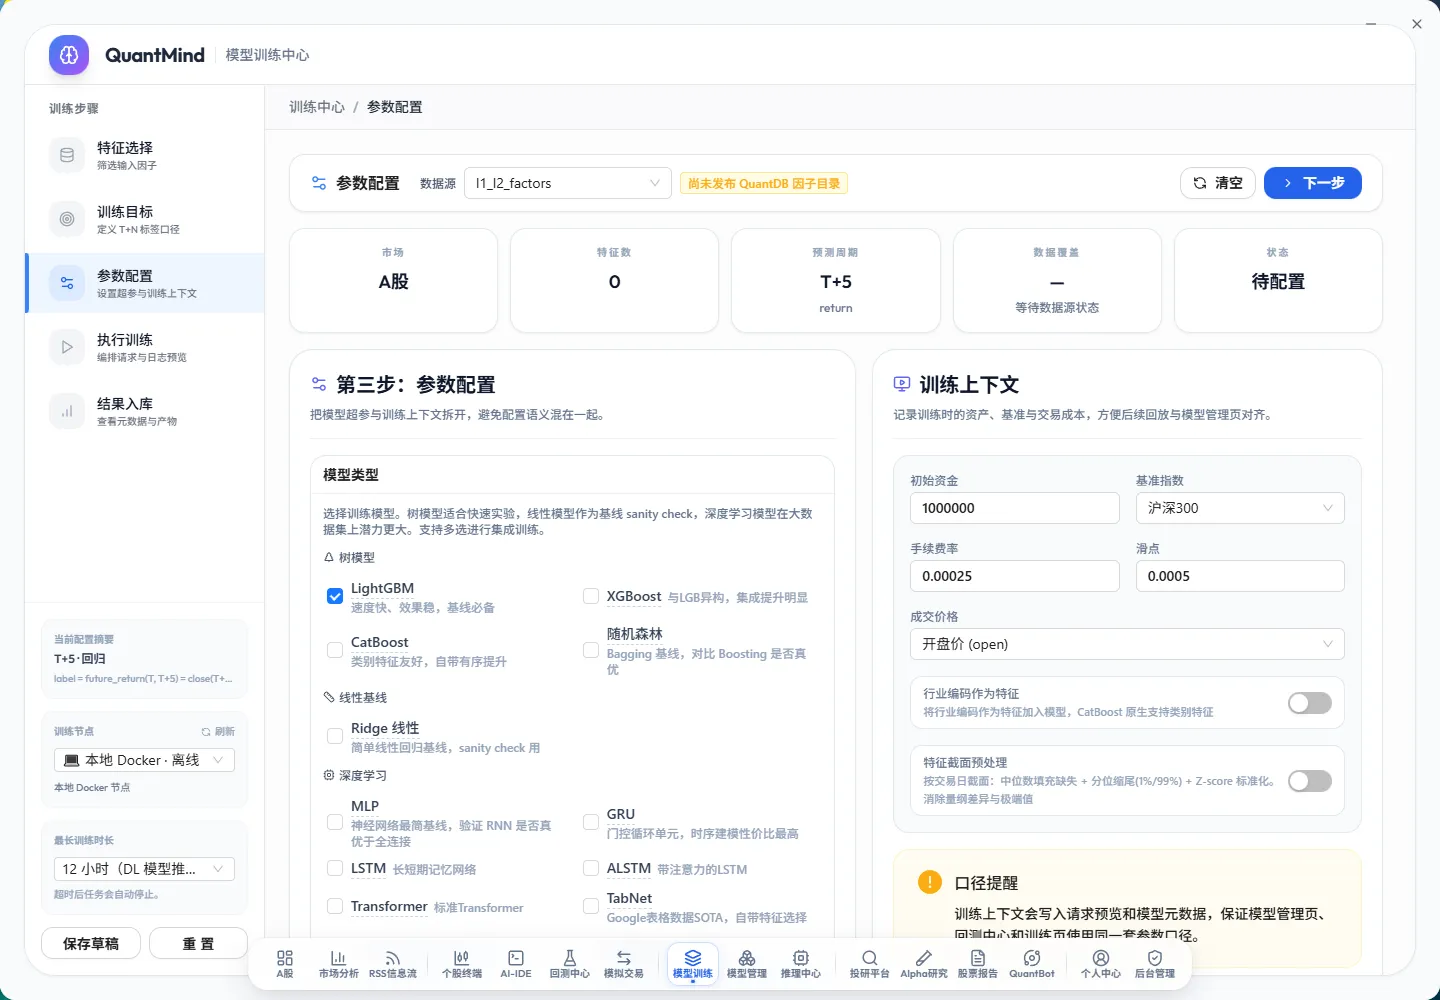Open 市场分析 from the bottom dock

pyautogui.click(x=338, y=964)
